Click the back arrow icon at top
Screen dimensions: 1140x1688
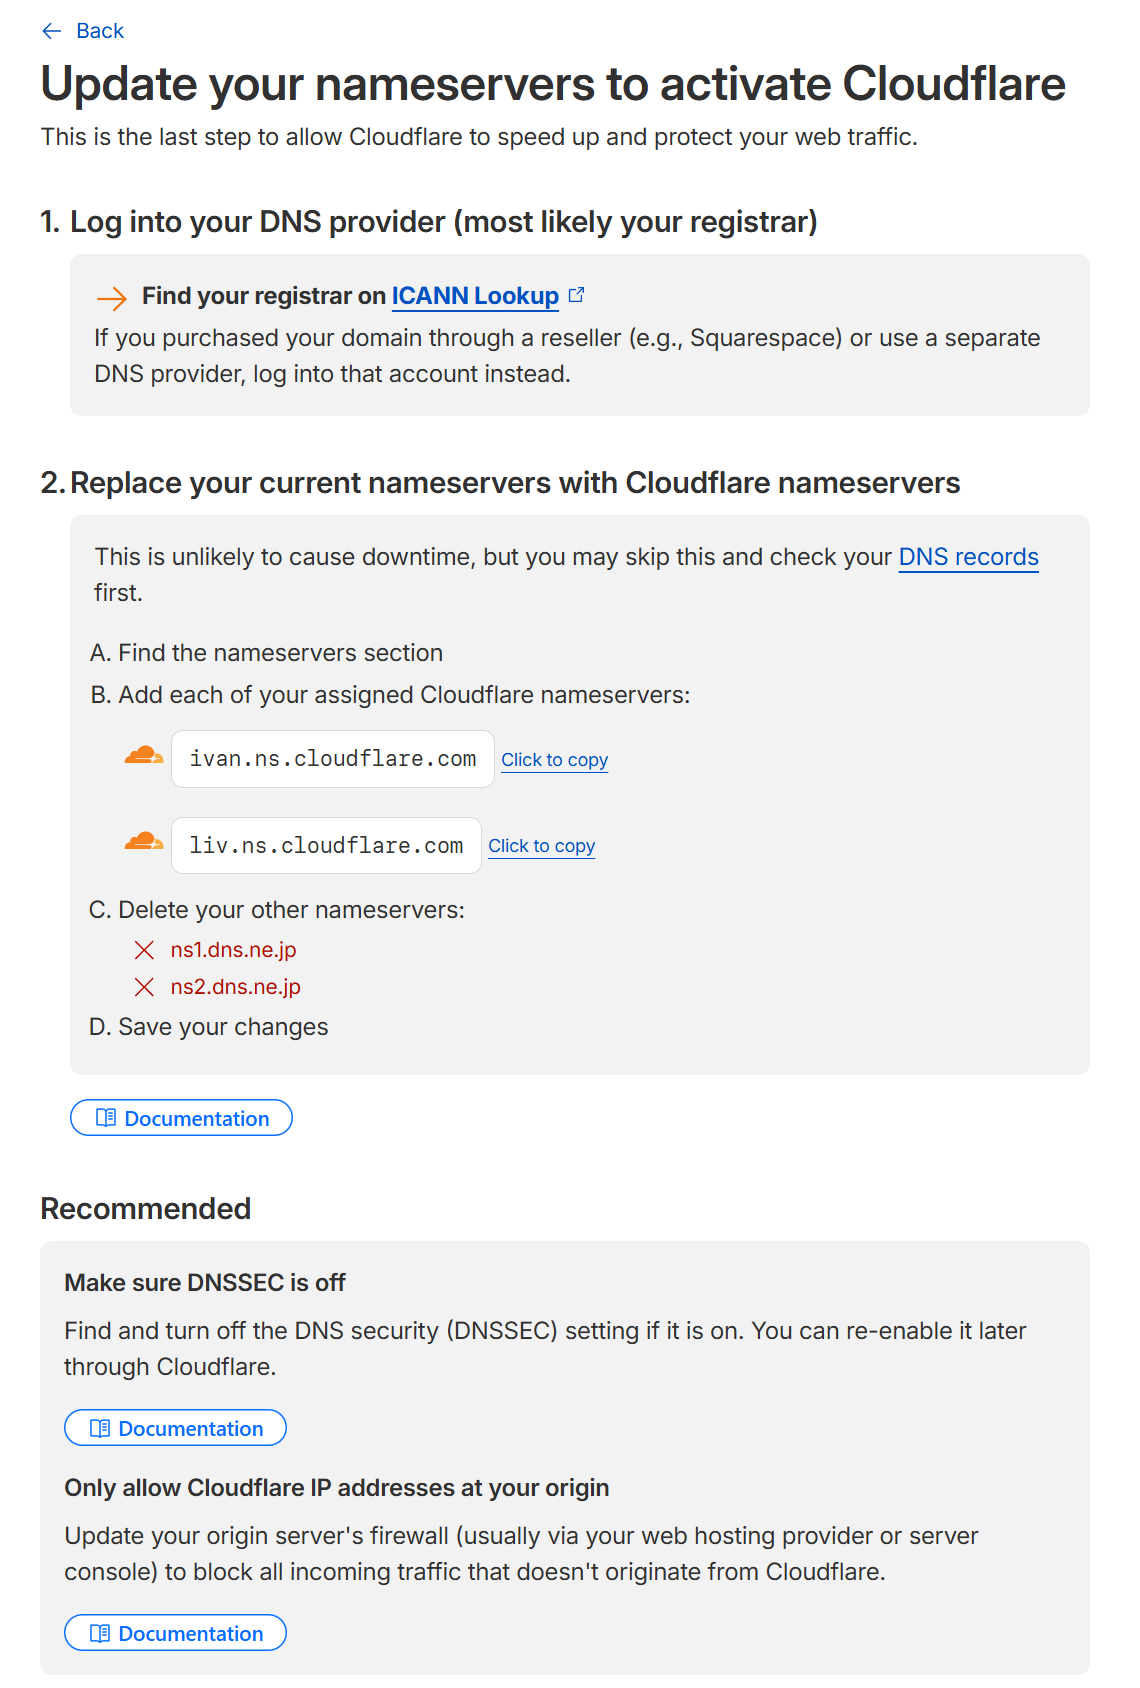point(51,31)
